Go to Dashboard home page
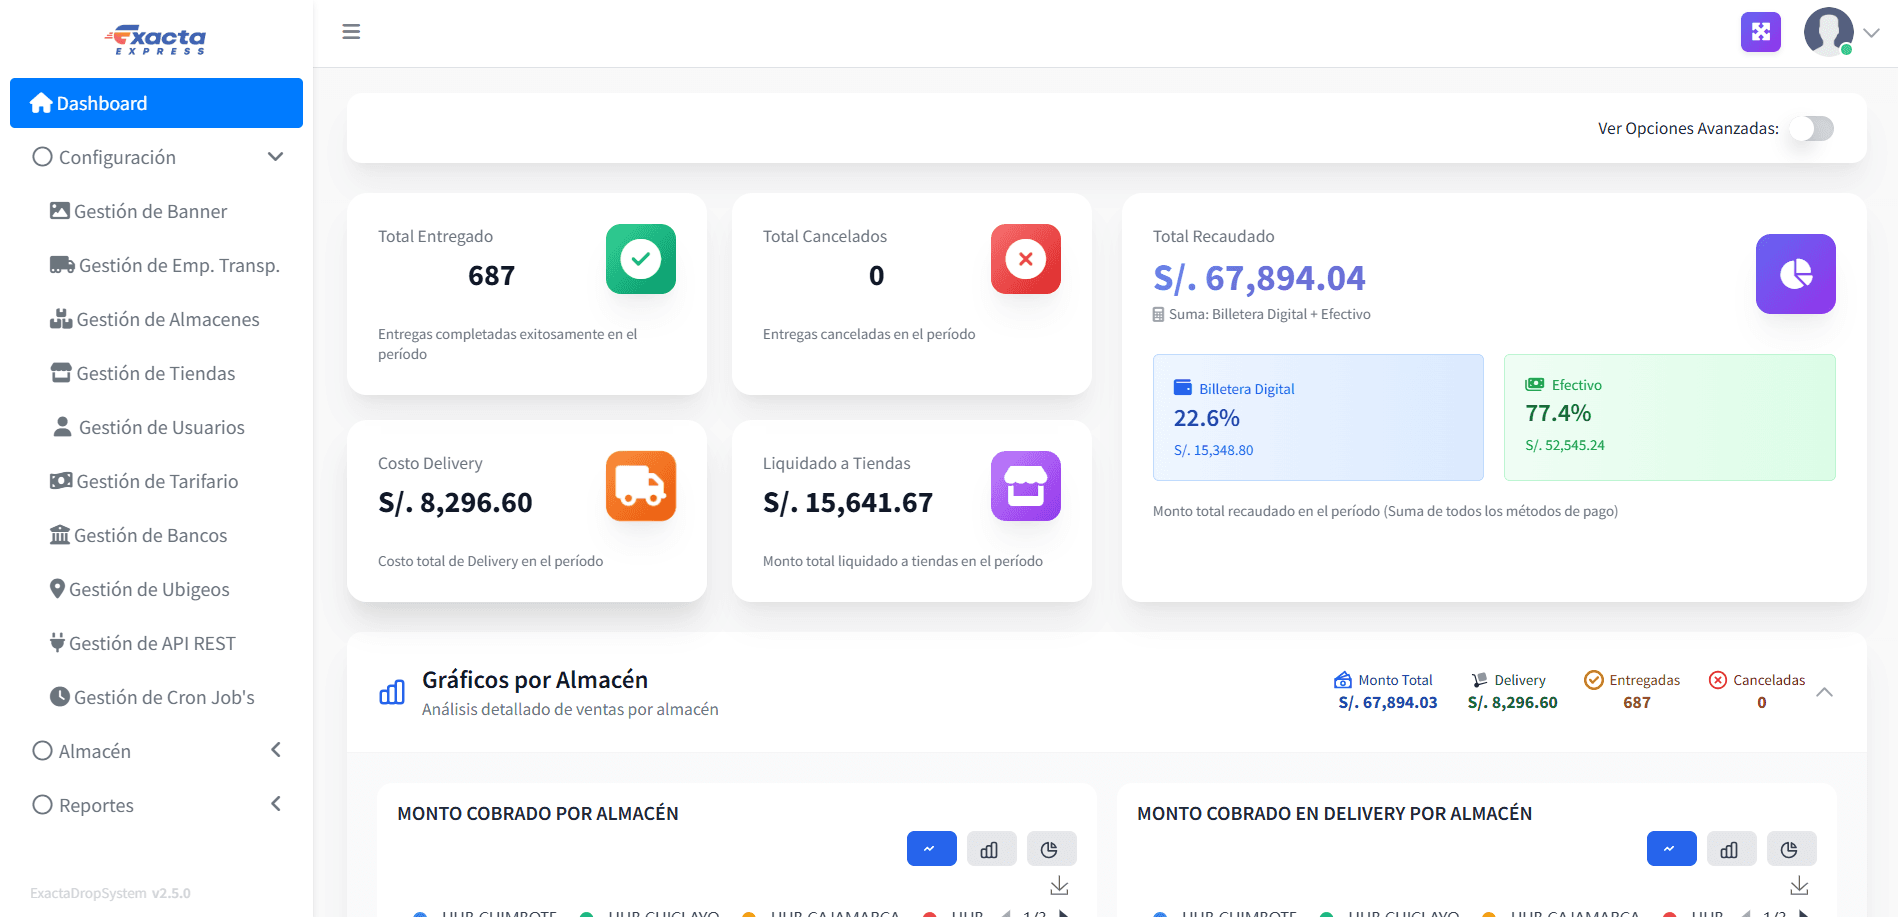The image size is (1898, 917). pos(156,103)
